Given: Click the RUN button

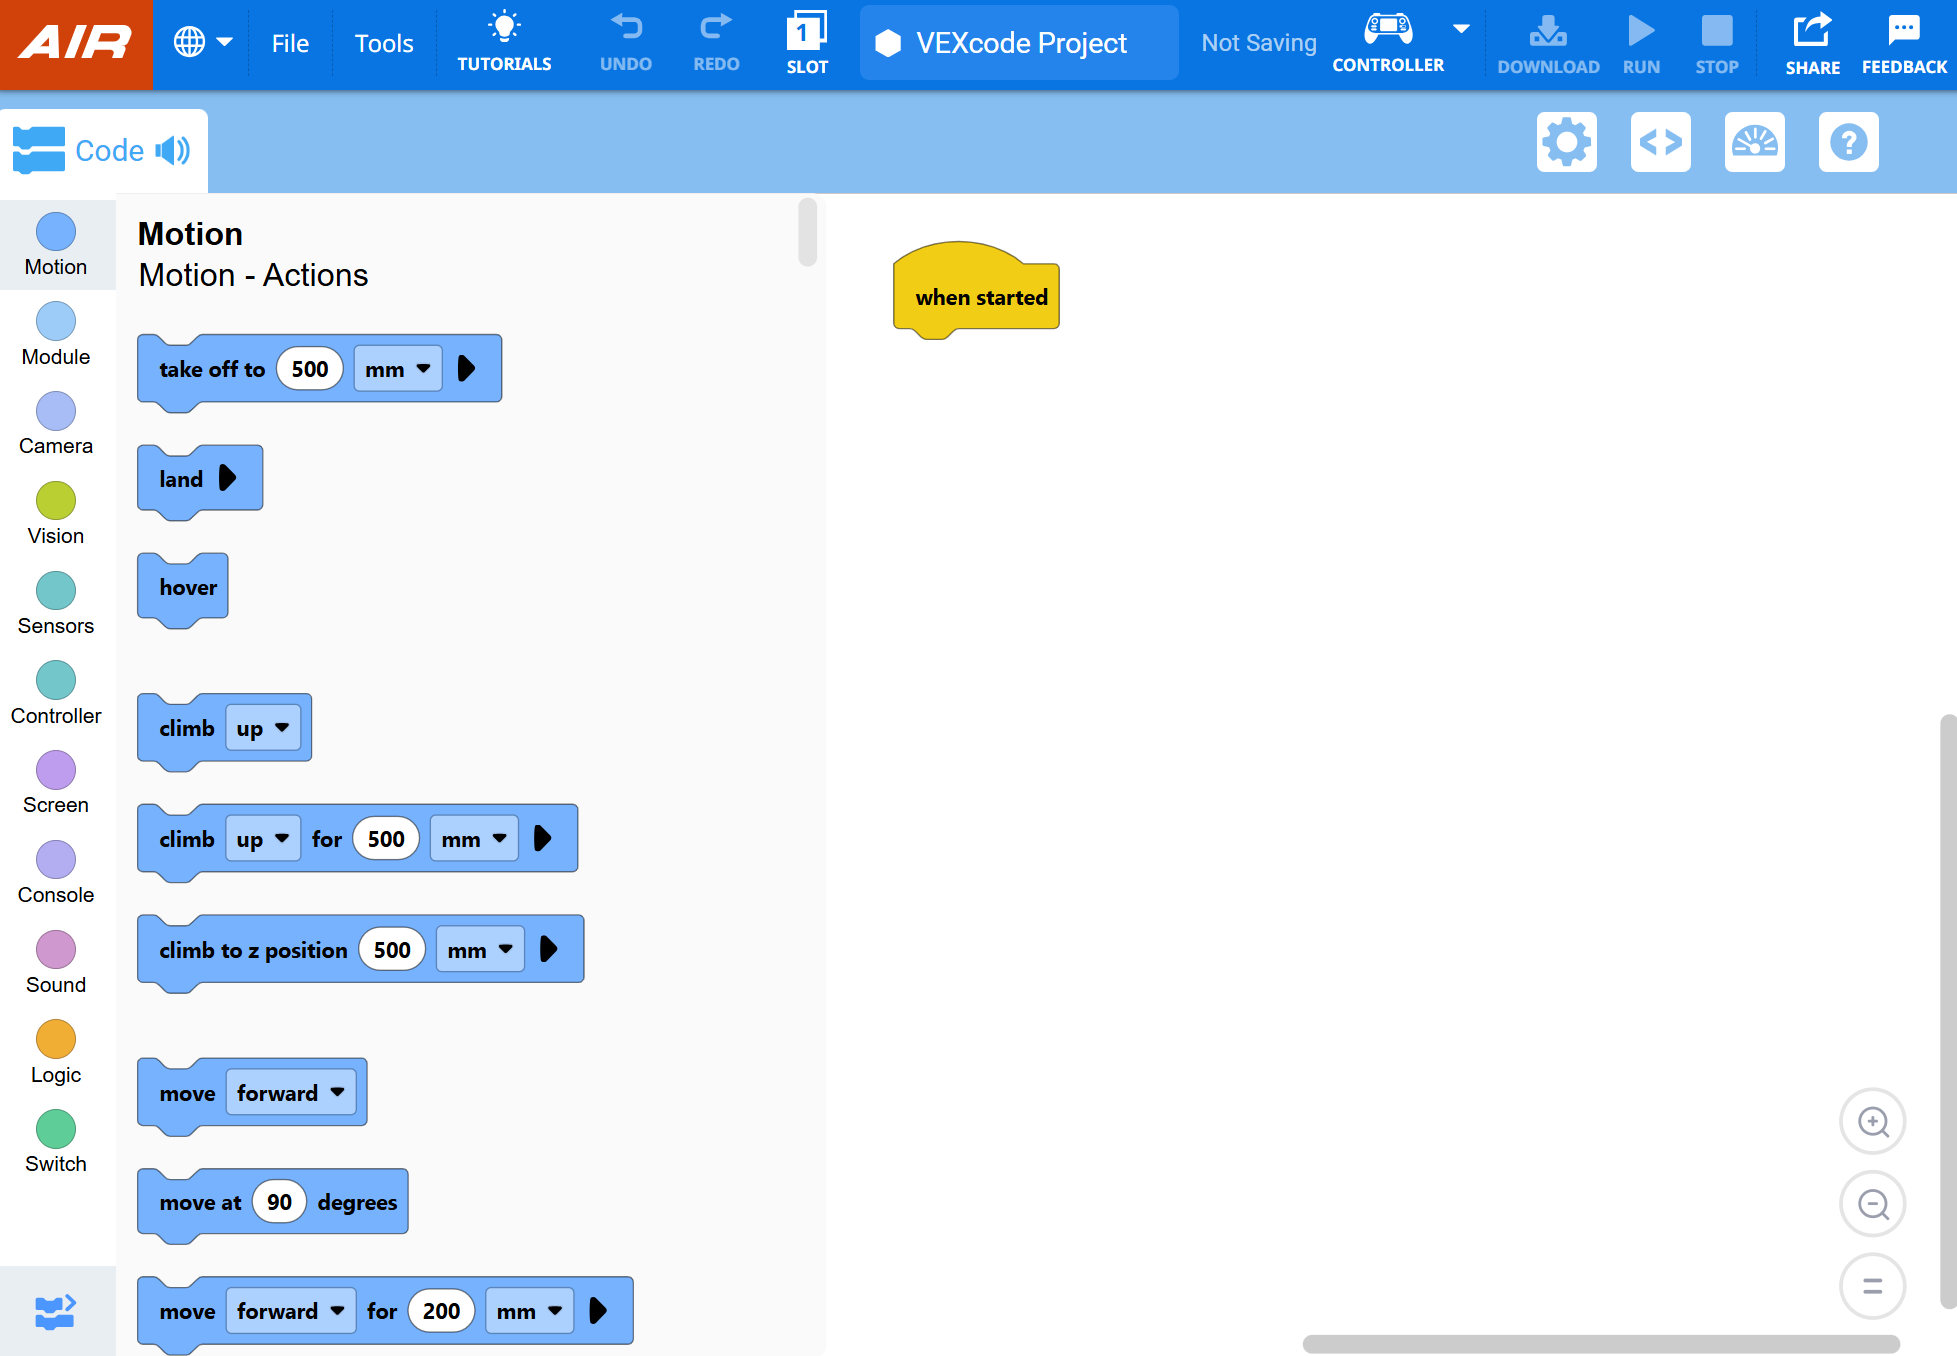Looking at the screenshot, I should pos(1640,42).
